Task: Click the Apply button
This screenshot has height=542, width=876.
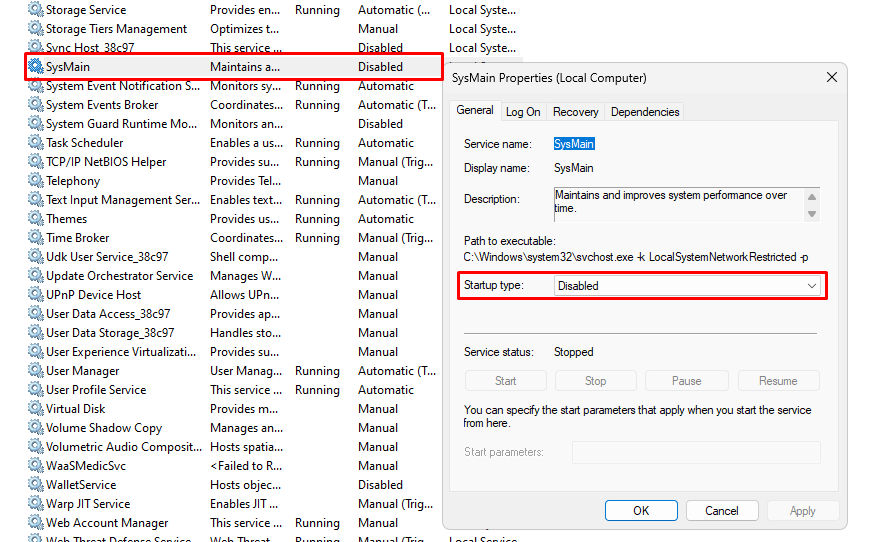Action: pyautogui.click(x=802, y=511)
